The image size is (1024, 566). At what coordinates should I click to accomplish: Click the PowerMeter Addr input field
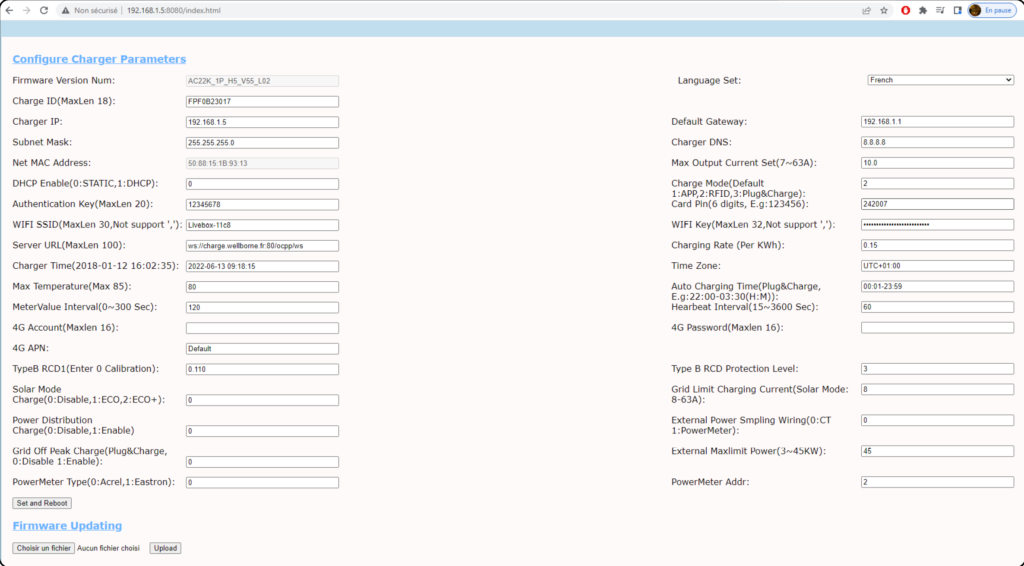(x=937, y=482)
